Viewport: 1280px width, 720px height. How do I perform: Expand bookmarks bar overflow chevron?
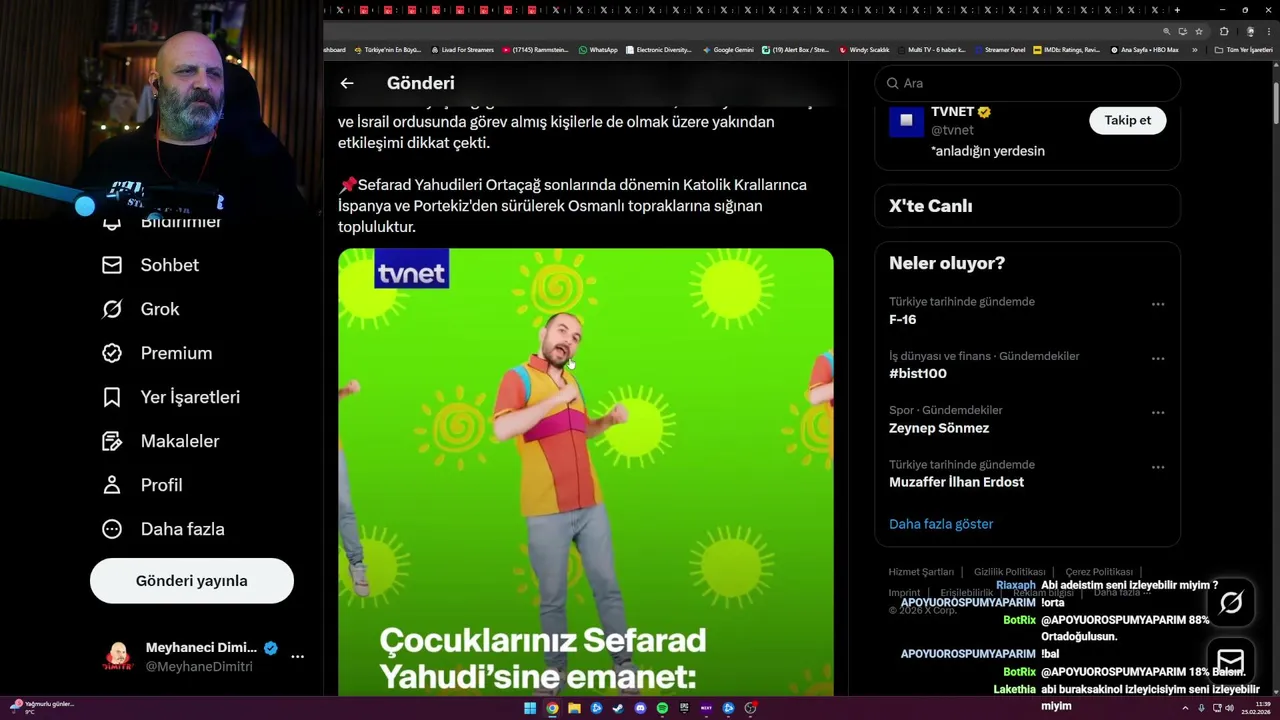(1194, 50)
